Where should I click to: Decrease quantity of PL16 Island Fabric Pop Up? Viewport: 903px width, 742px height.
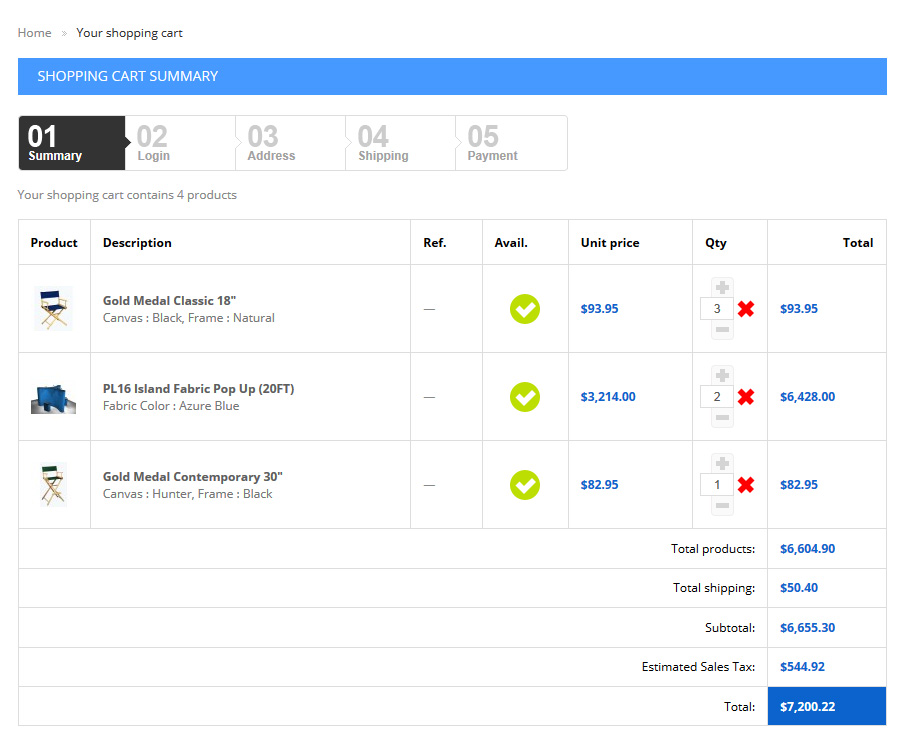722,418
